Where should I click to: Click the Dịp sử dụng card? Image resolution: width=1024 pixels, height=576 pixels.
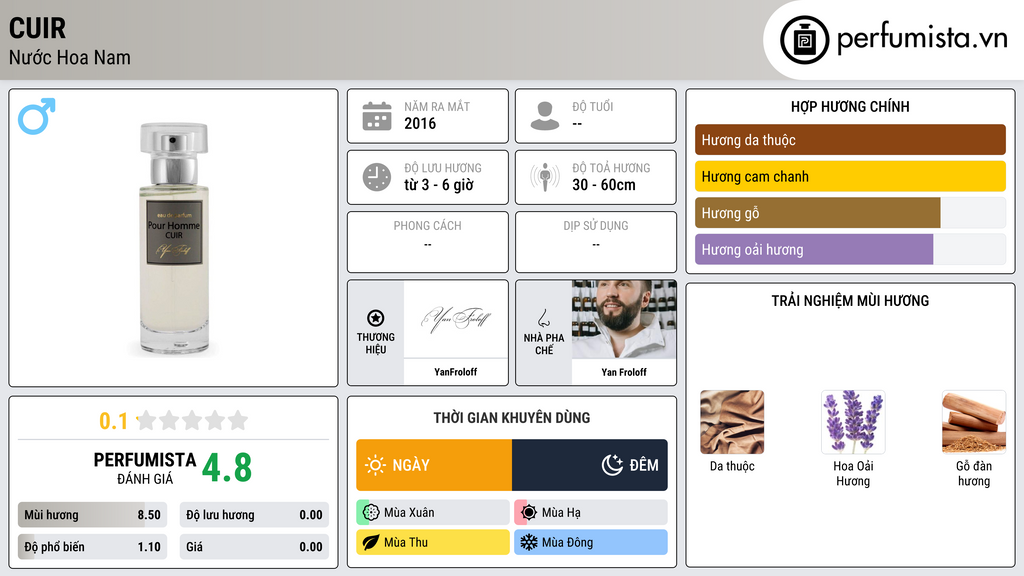pos(596,242)
